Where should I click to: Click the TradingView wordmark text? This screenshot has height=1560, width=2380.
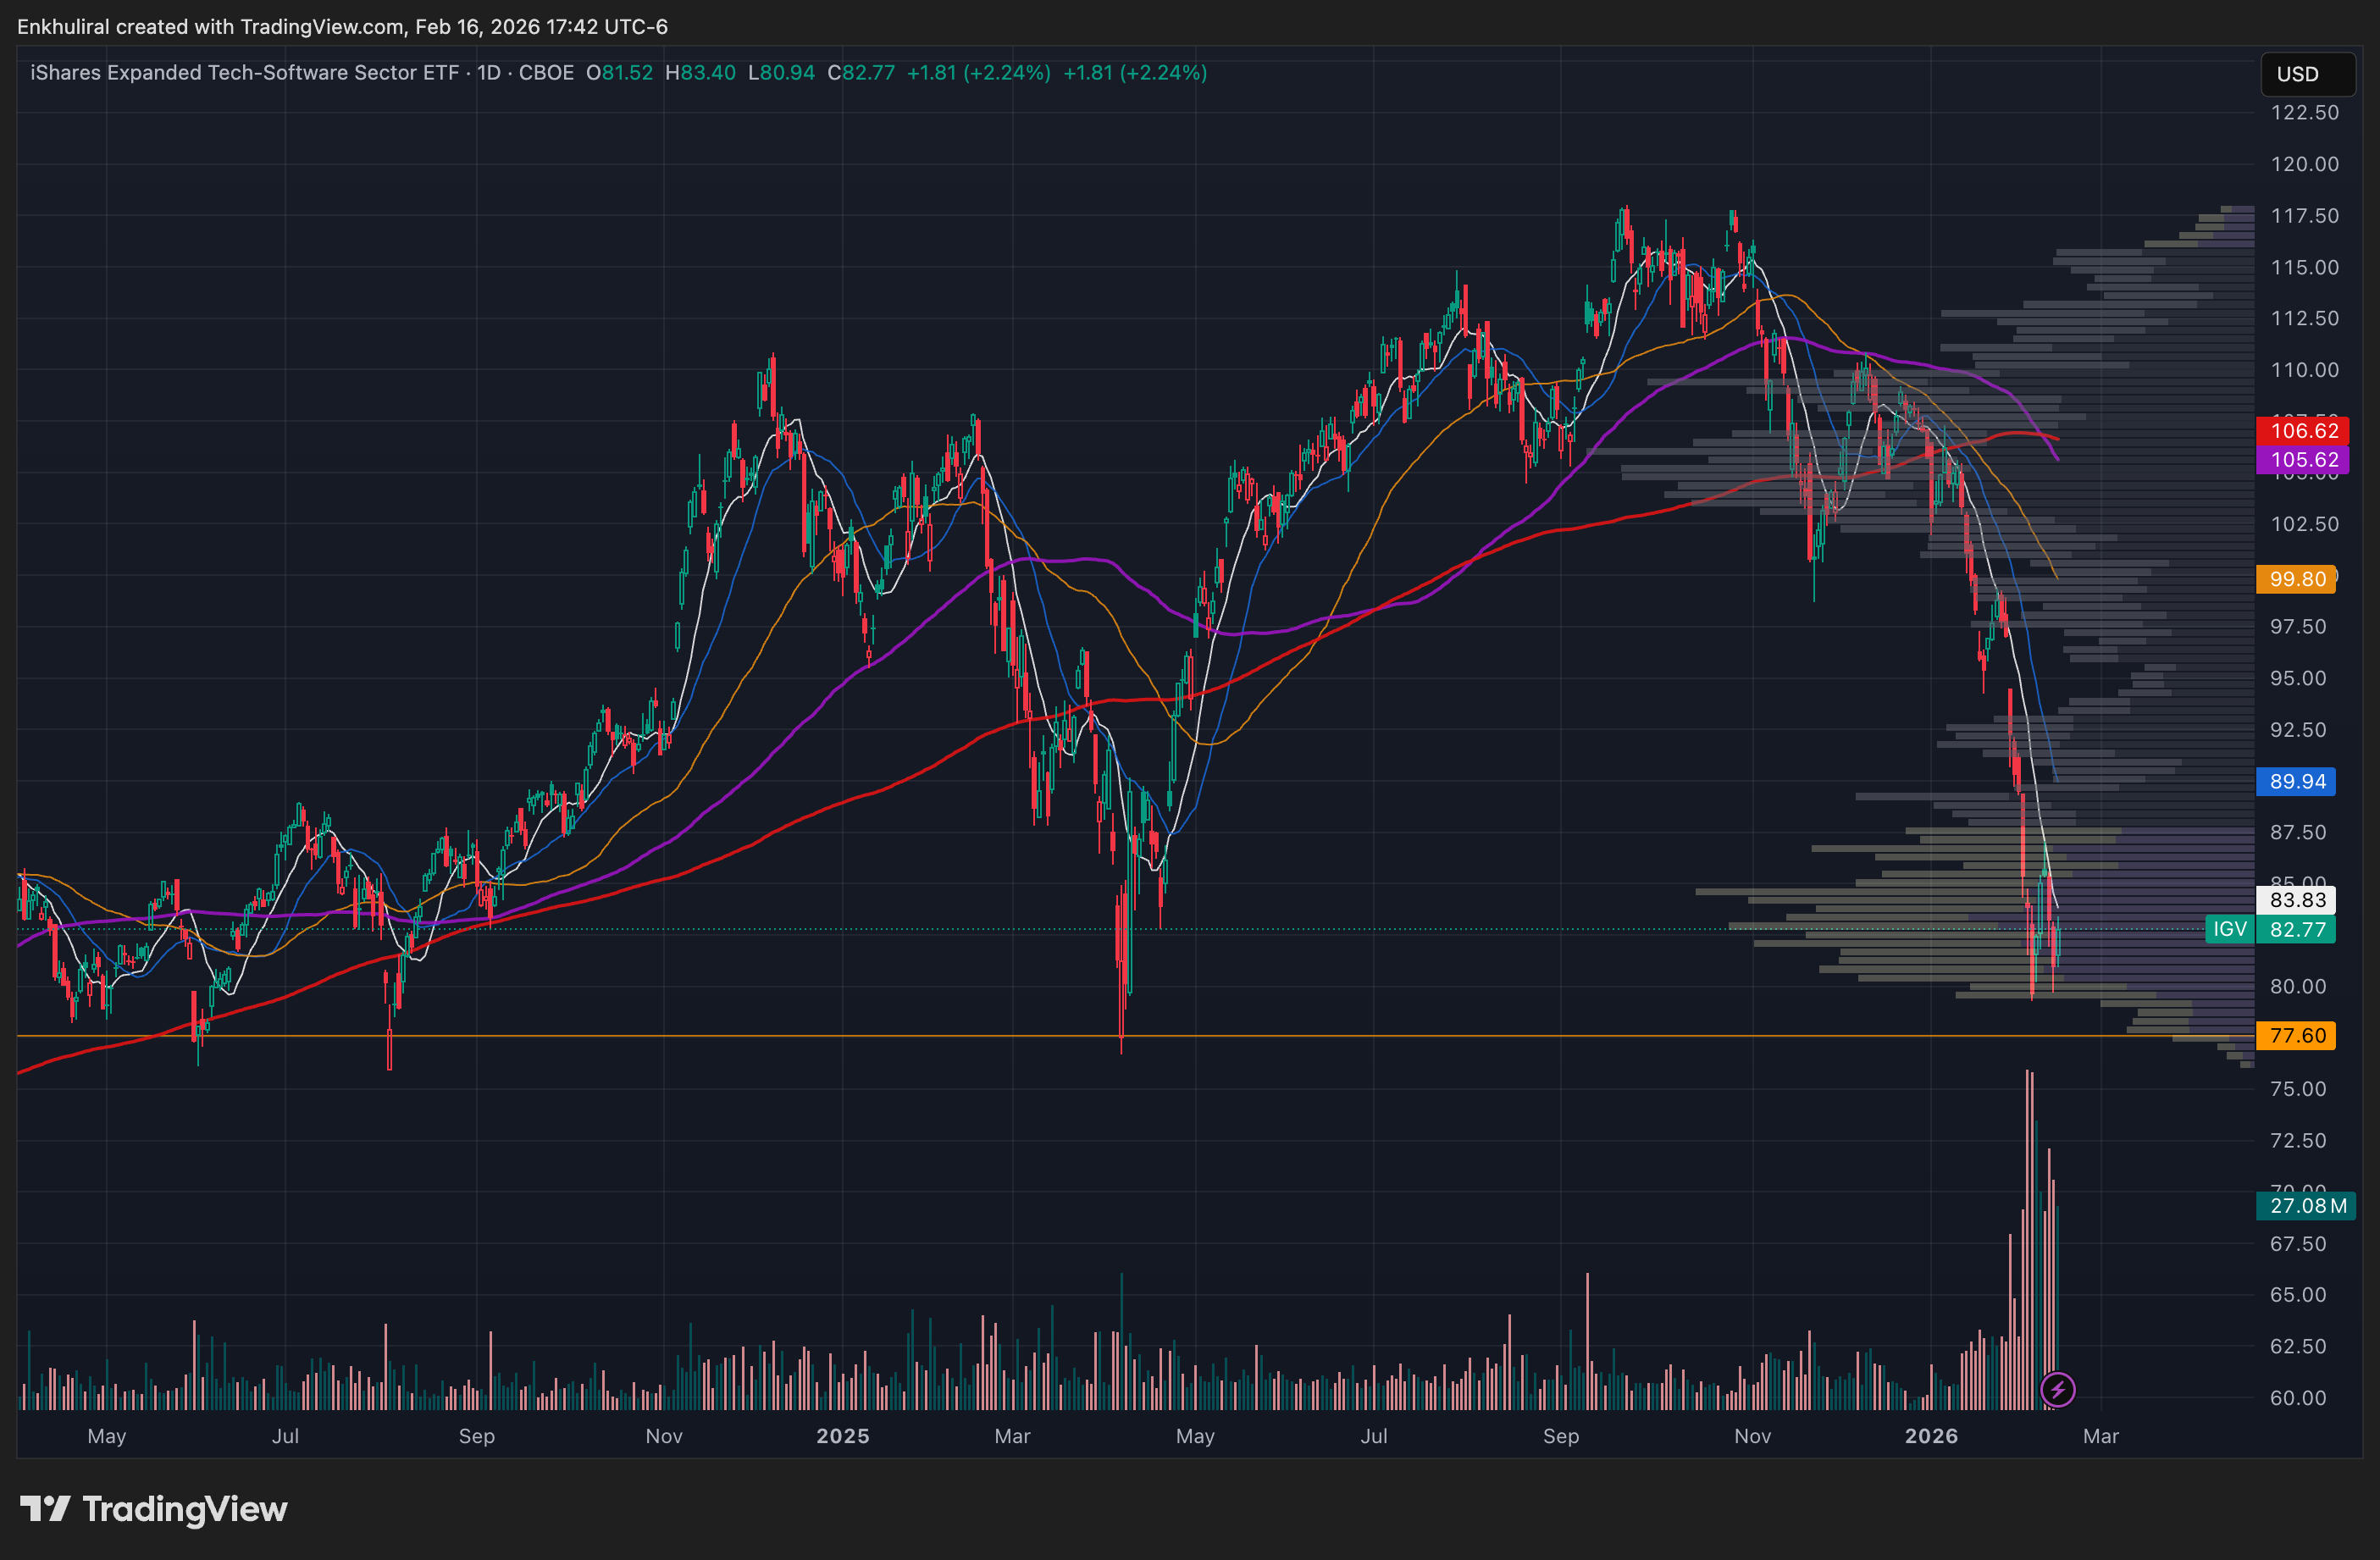pos(185,1508)
